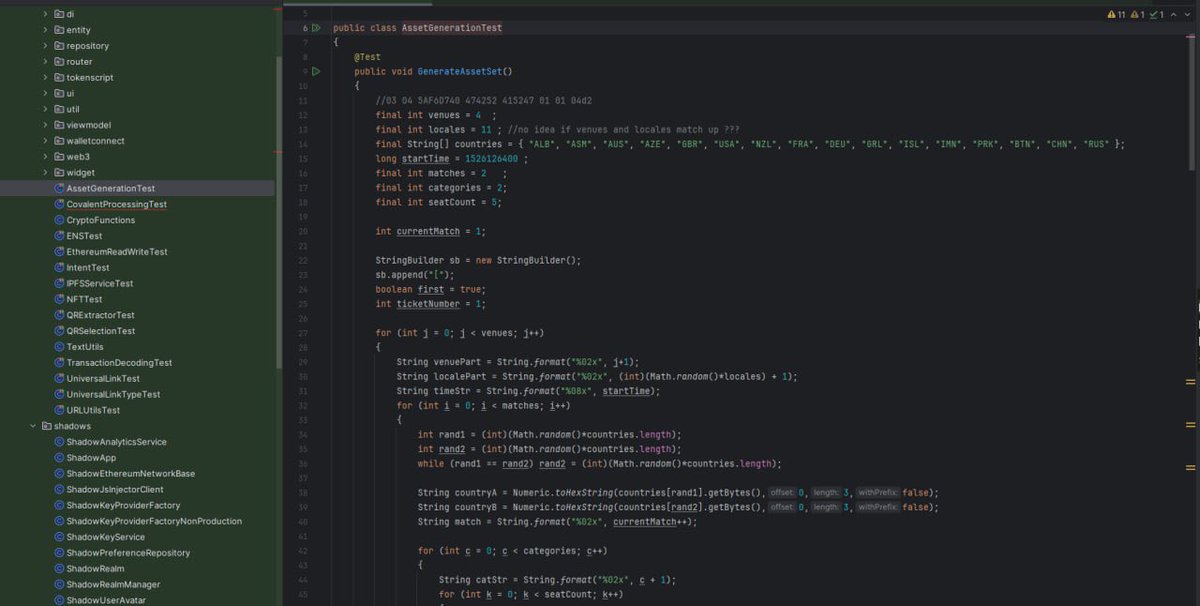This screenshot has height=606, width=1200.
Task: Click the offset inlay hint on countryA line
Action: coord(783,493)
